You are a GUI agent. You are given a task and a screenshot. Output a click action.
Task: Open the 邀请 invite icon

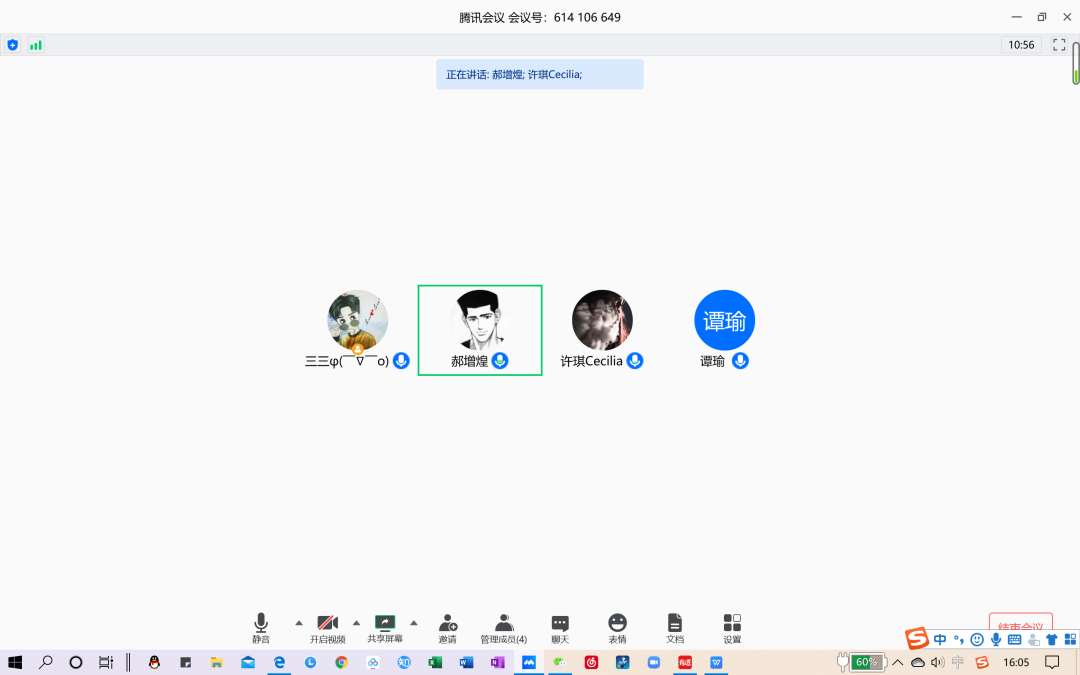pos(447,627)
